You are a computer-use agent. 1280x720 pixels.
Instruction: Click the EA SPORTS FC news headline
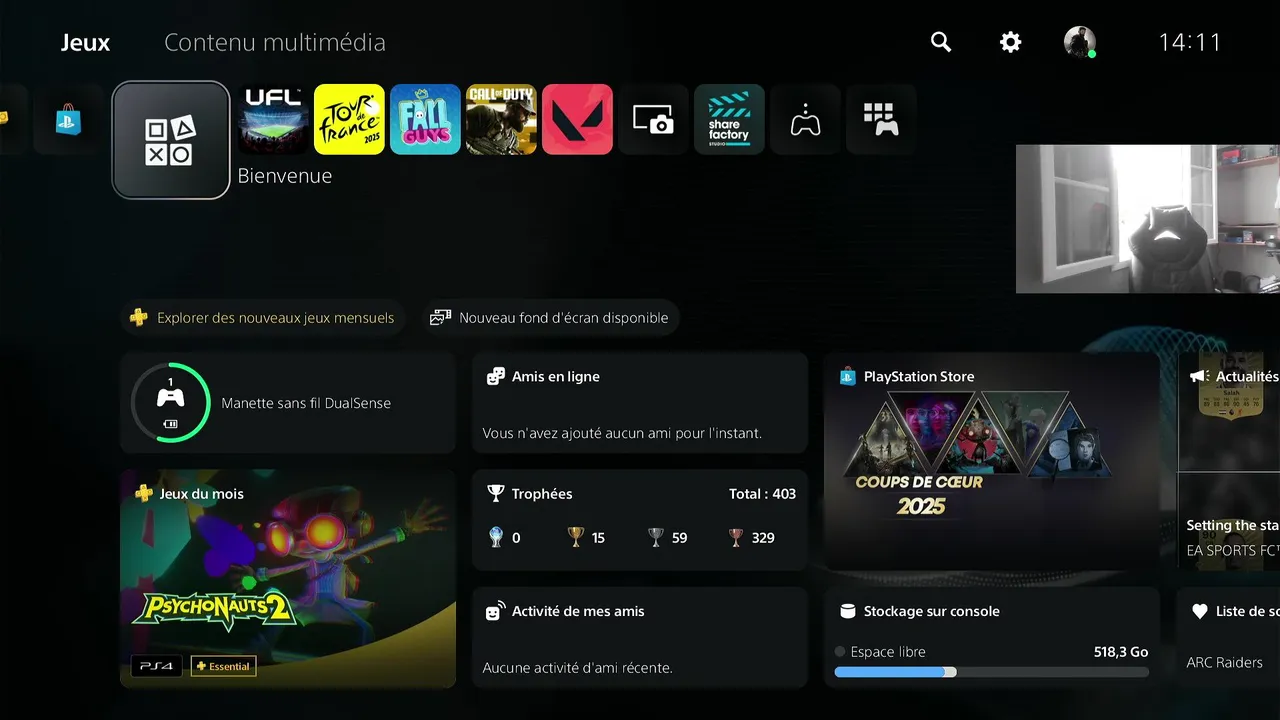coord(1233,537)
